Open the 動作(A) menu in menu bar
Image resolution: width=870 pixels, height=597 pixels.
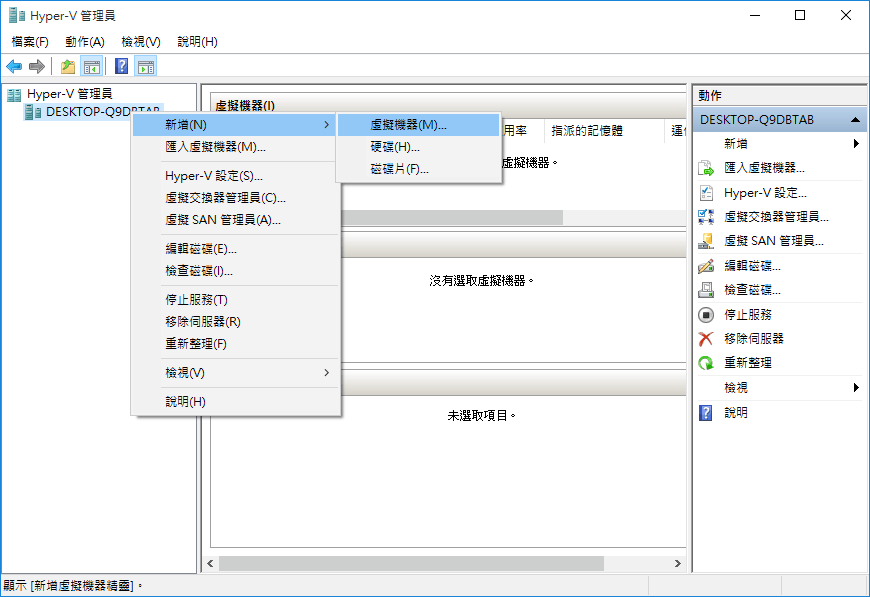pyautogui.click(x=85, y=42)
